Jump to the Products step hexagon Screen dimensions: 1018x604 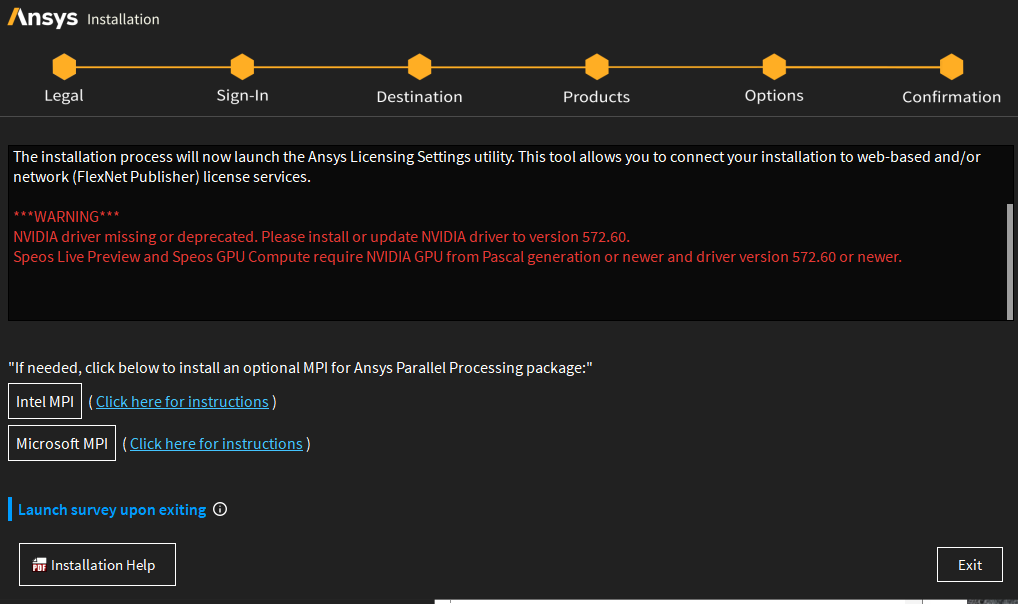(x=596, y=67)
